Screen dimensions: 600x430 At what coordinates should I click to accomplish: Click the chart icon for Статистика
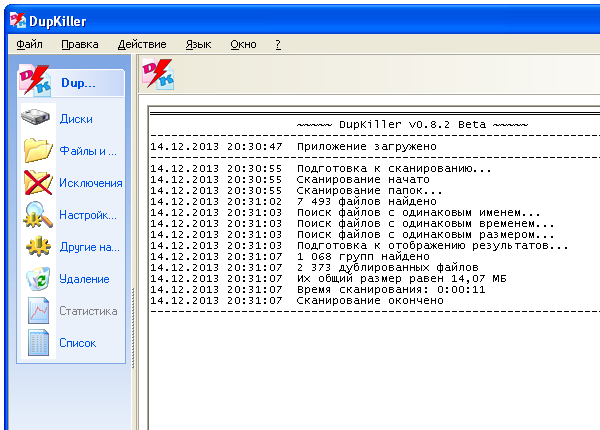pyautogui.click(x=38, y=311)
